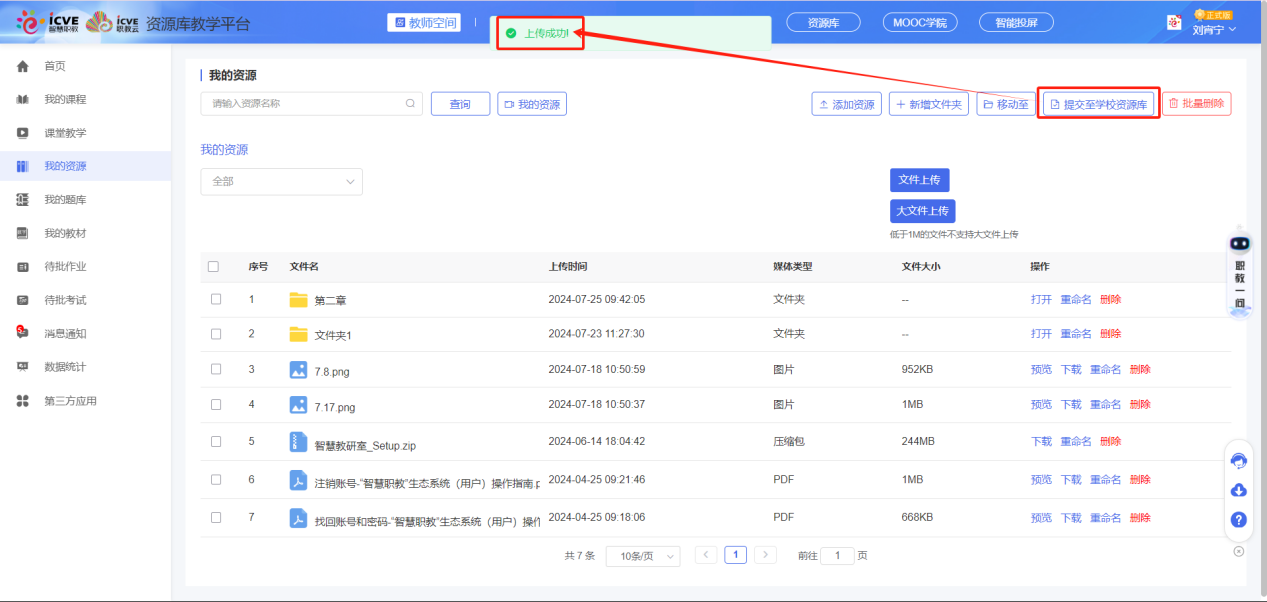Click the zip archive icon for 智慧教研室_Setup.zip

pyautogui.click(x=298, y=442)
